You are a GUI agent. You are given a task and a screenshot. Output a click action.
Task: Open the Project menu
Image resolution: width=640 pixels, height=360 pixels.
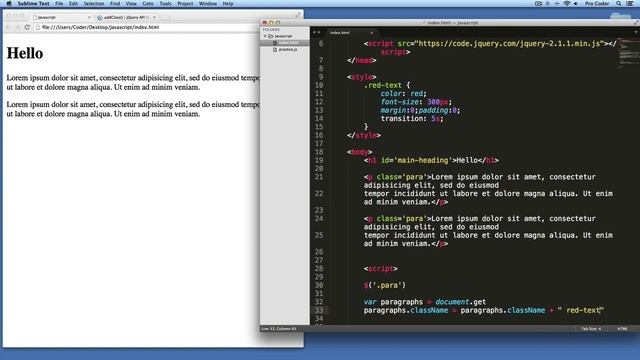pos(185,3)
